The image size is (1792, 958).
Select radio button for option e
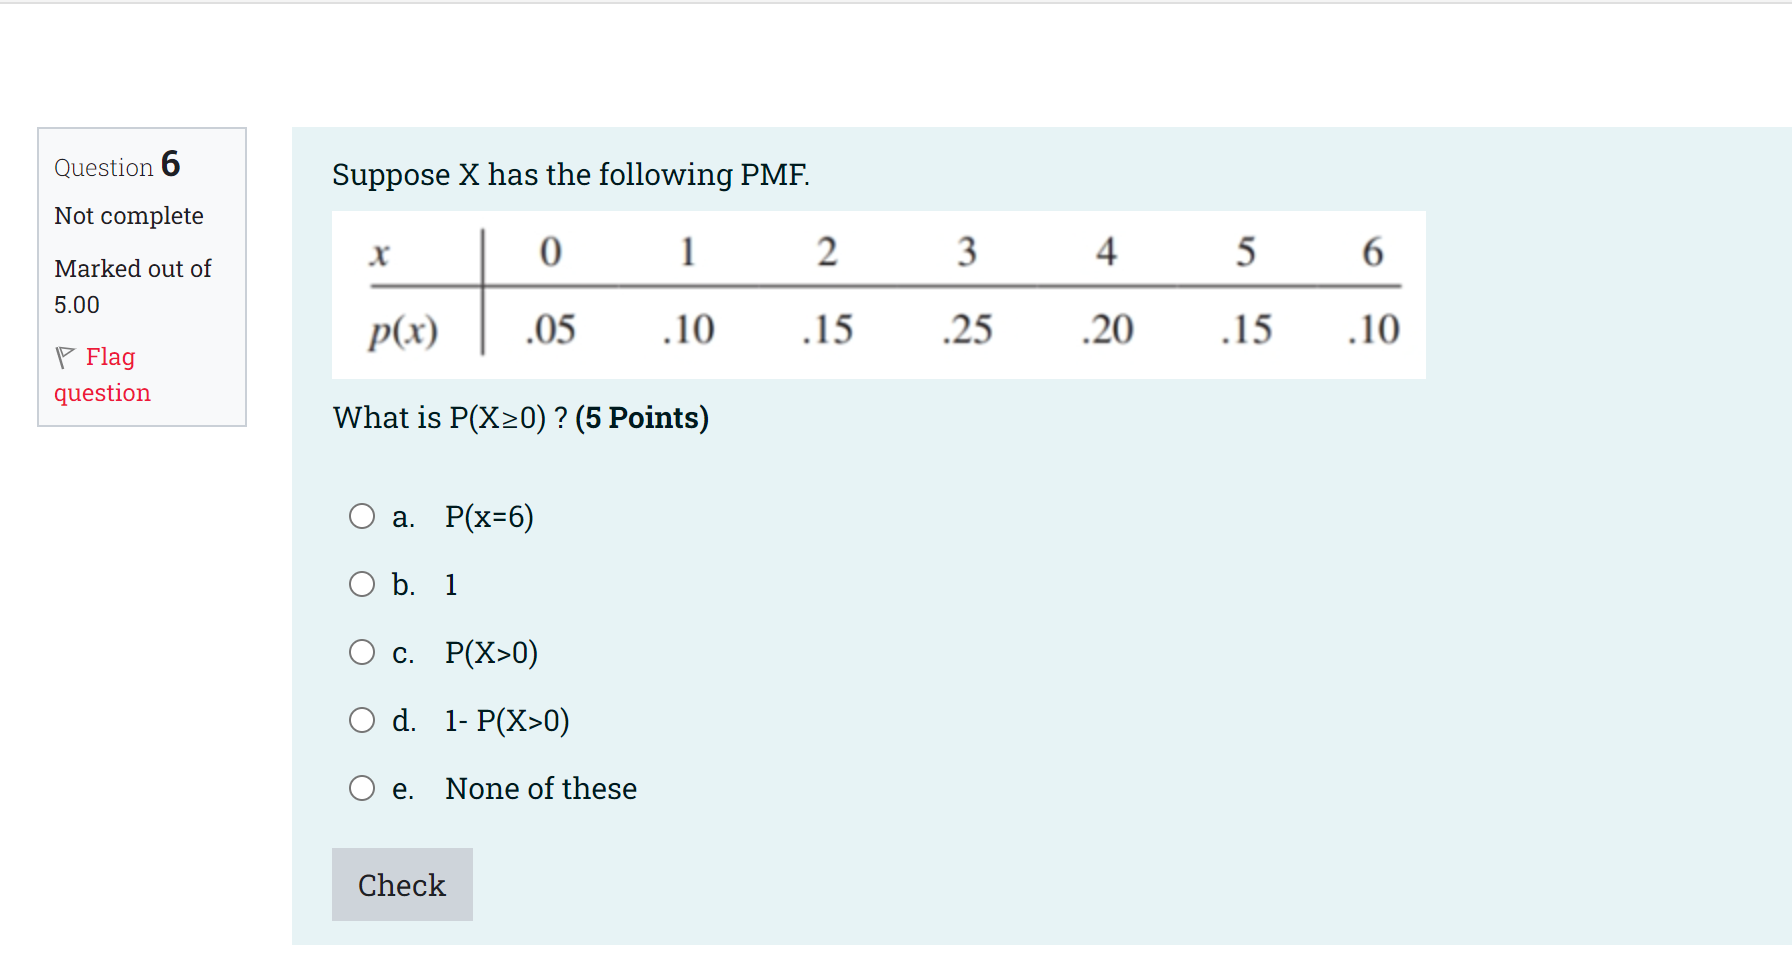[x=362, y=788]
